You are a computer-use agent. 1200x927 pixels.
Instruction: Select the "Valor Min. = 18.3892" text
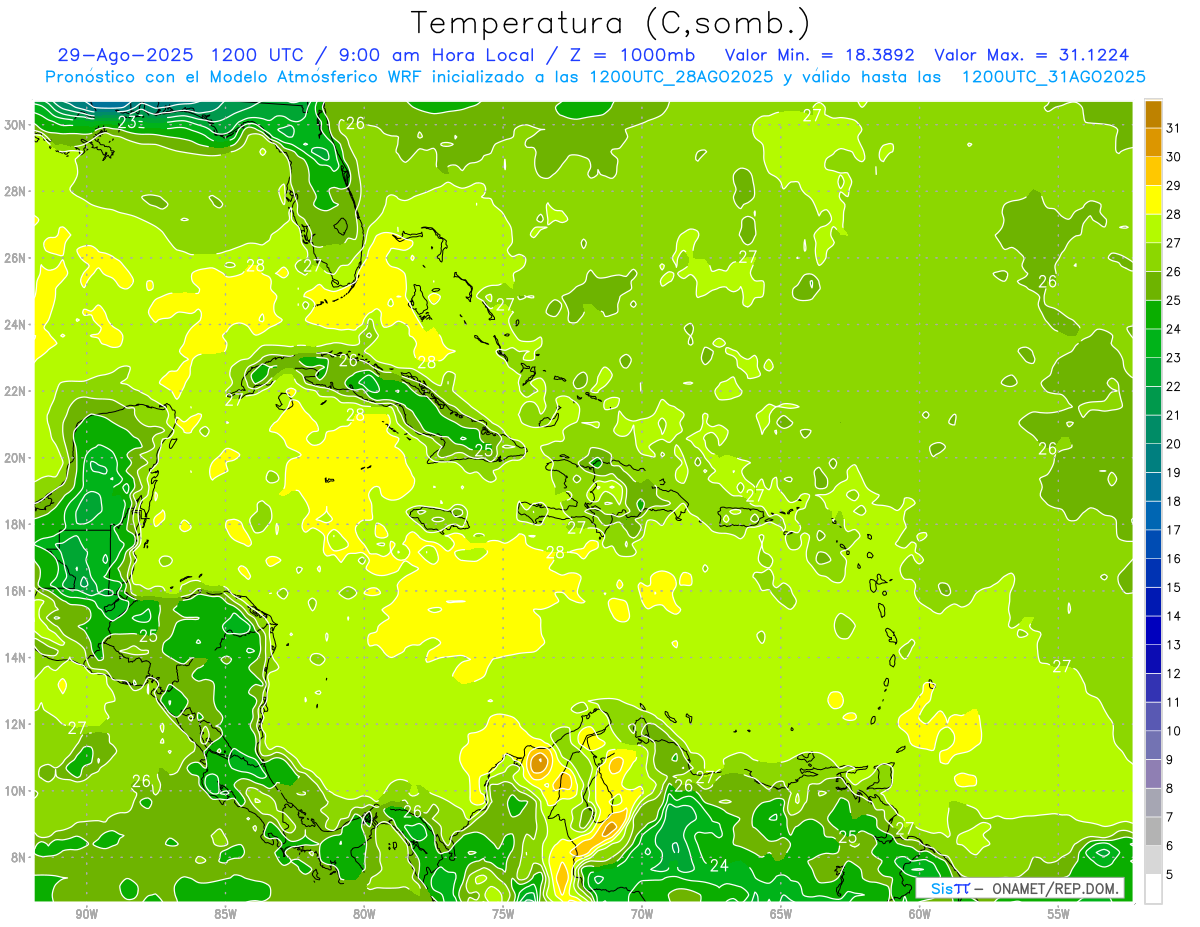[822, 55]
